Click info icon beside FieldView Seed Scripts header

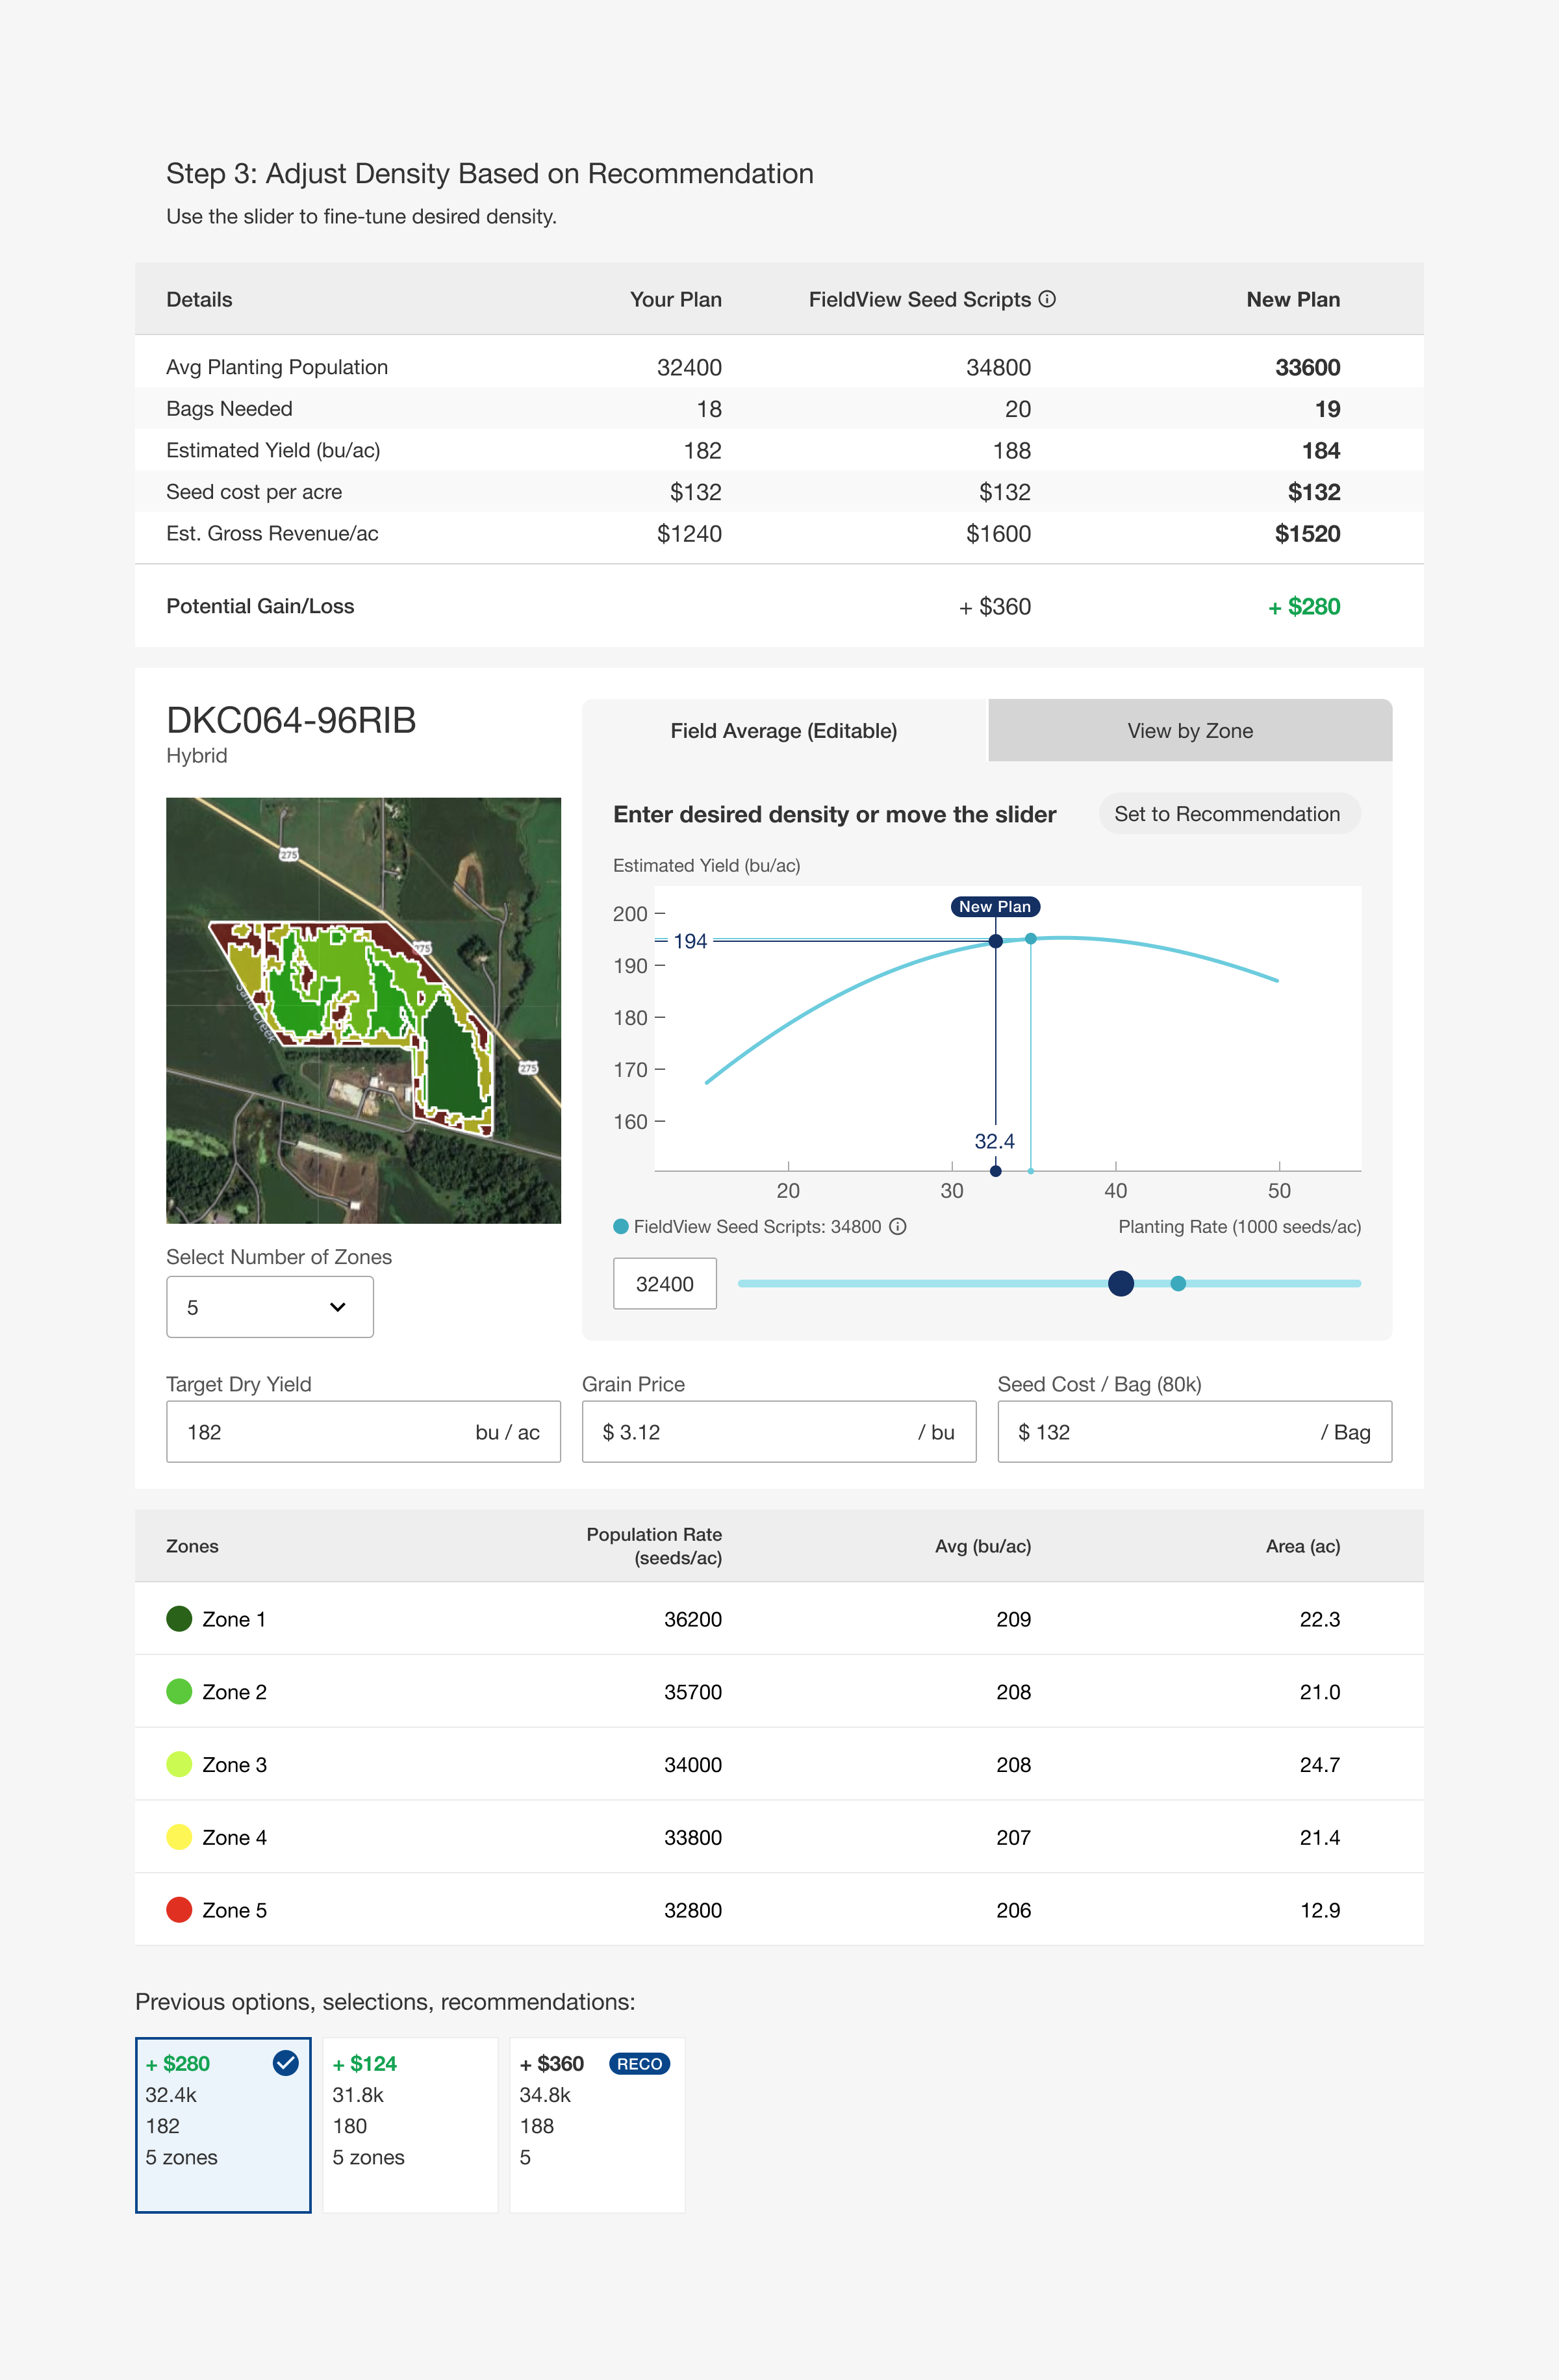coord(1047,299)
